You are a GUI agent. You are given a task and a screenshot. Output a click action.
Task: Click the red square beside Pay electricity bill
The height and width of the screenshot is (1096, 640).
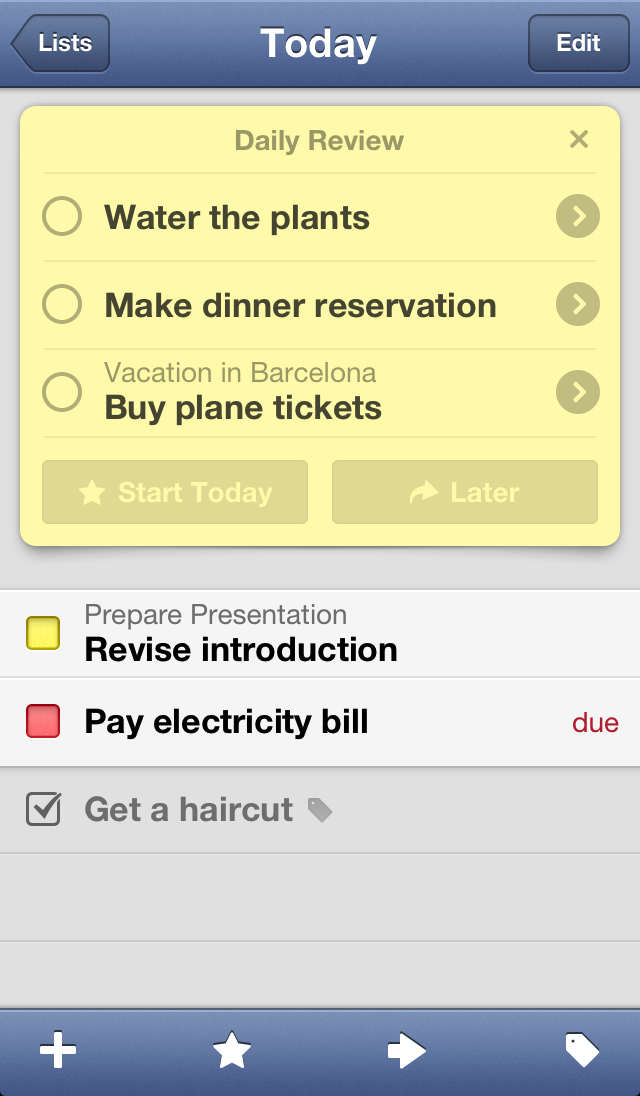[42, 721]
